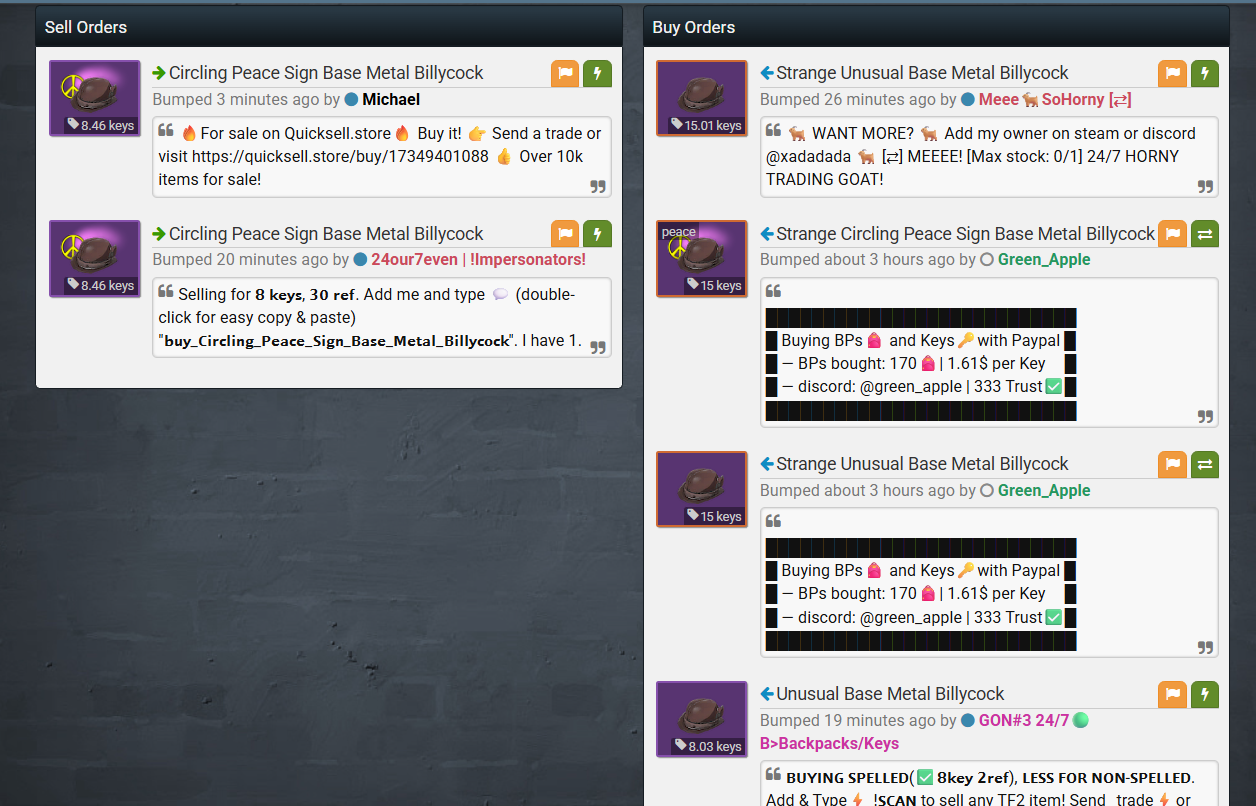
Task: Open user profile link Michael
Action: click(391, 100)
